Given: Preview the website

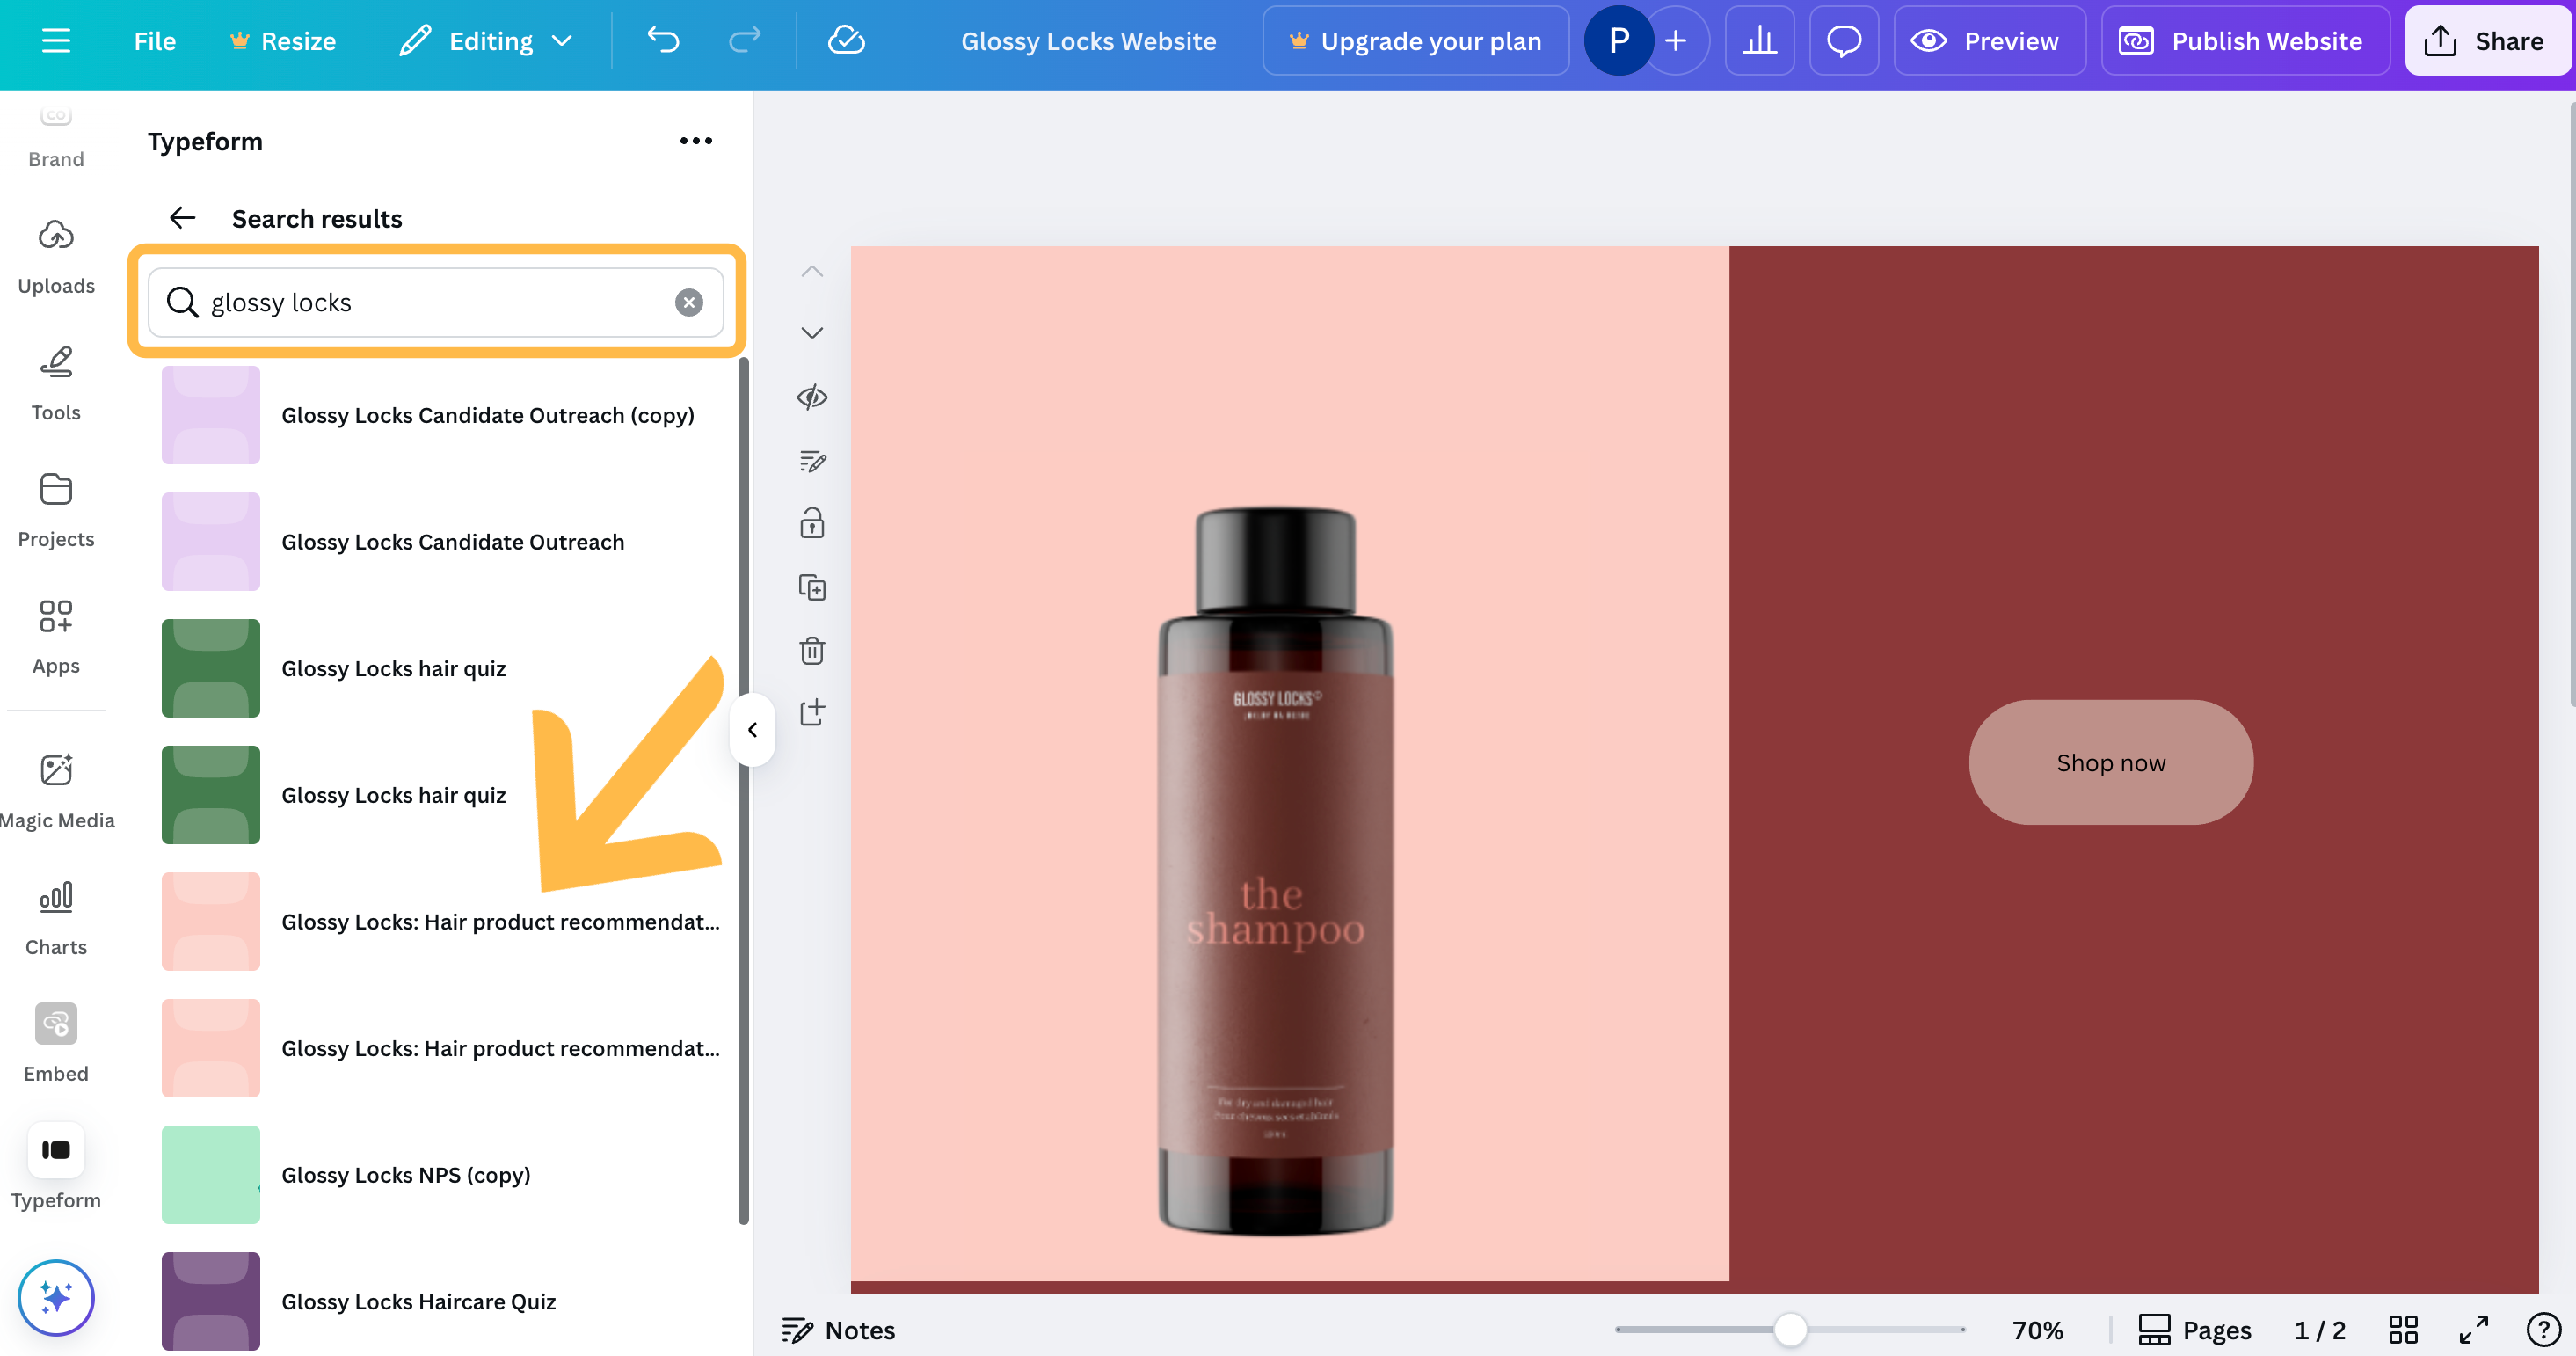Looking at the screenshot, I should pyautogui.click(x=1988, y=41).
